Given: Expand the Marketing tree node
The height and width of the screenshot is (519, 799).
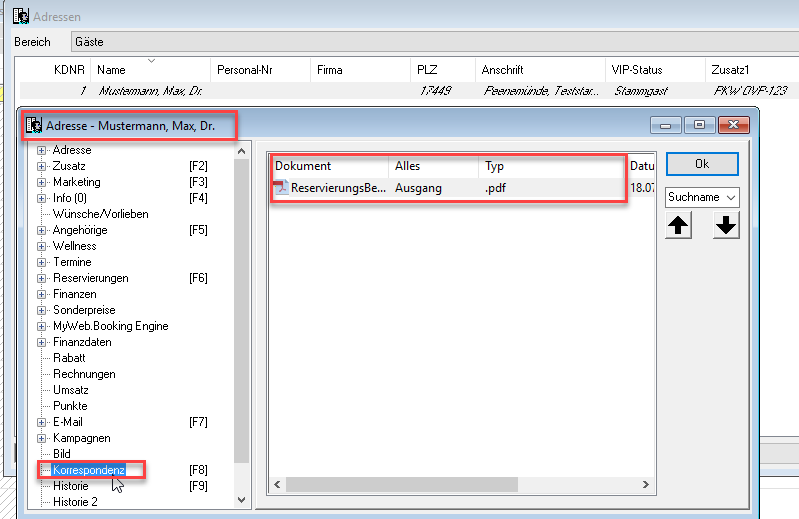Looking at the screenshot, I should tap(41, 182).
